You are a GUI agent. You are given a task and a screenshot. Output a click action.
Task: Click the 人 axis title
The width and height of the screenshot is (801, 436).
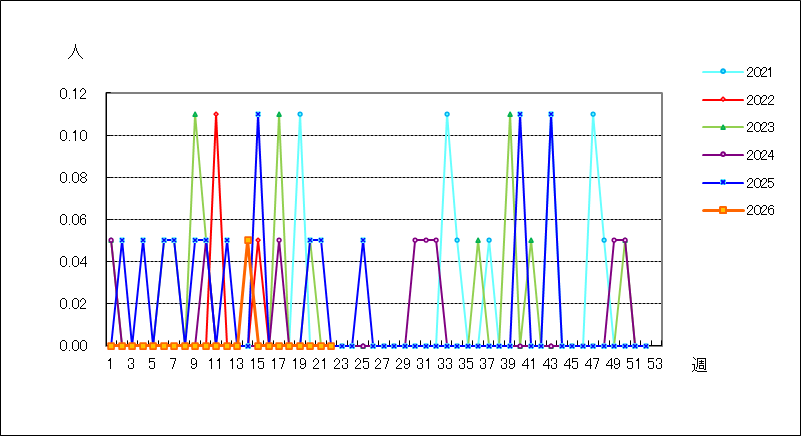(x=76, y=52)
